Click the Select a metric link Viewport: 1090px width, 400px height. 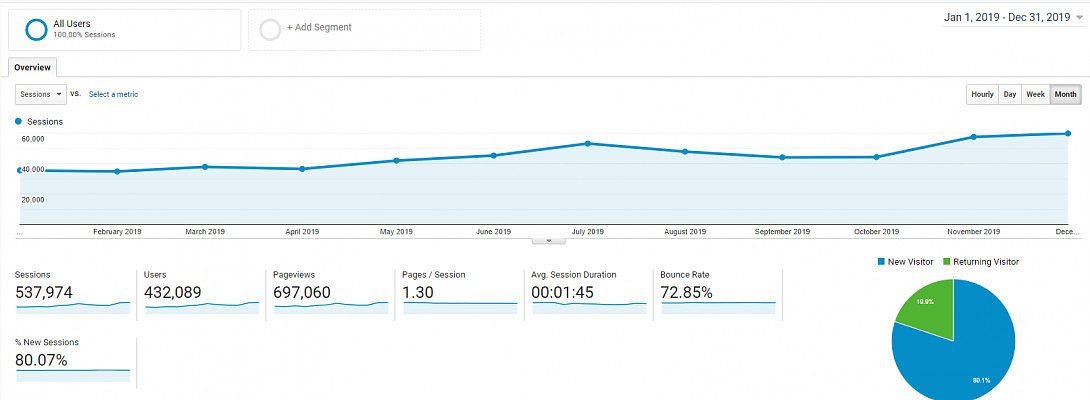pyautogui.click(x=113, y=94)
